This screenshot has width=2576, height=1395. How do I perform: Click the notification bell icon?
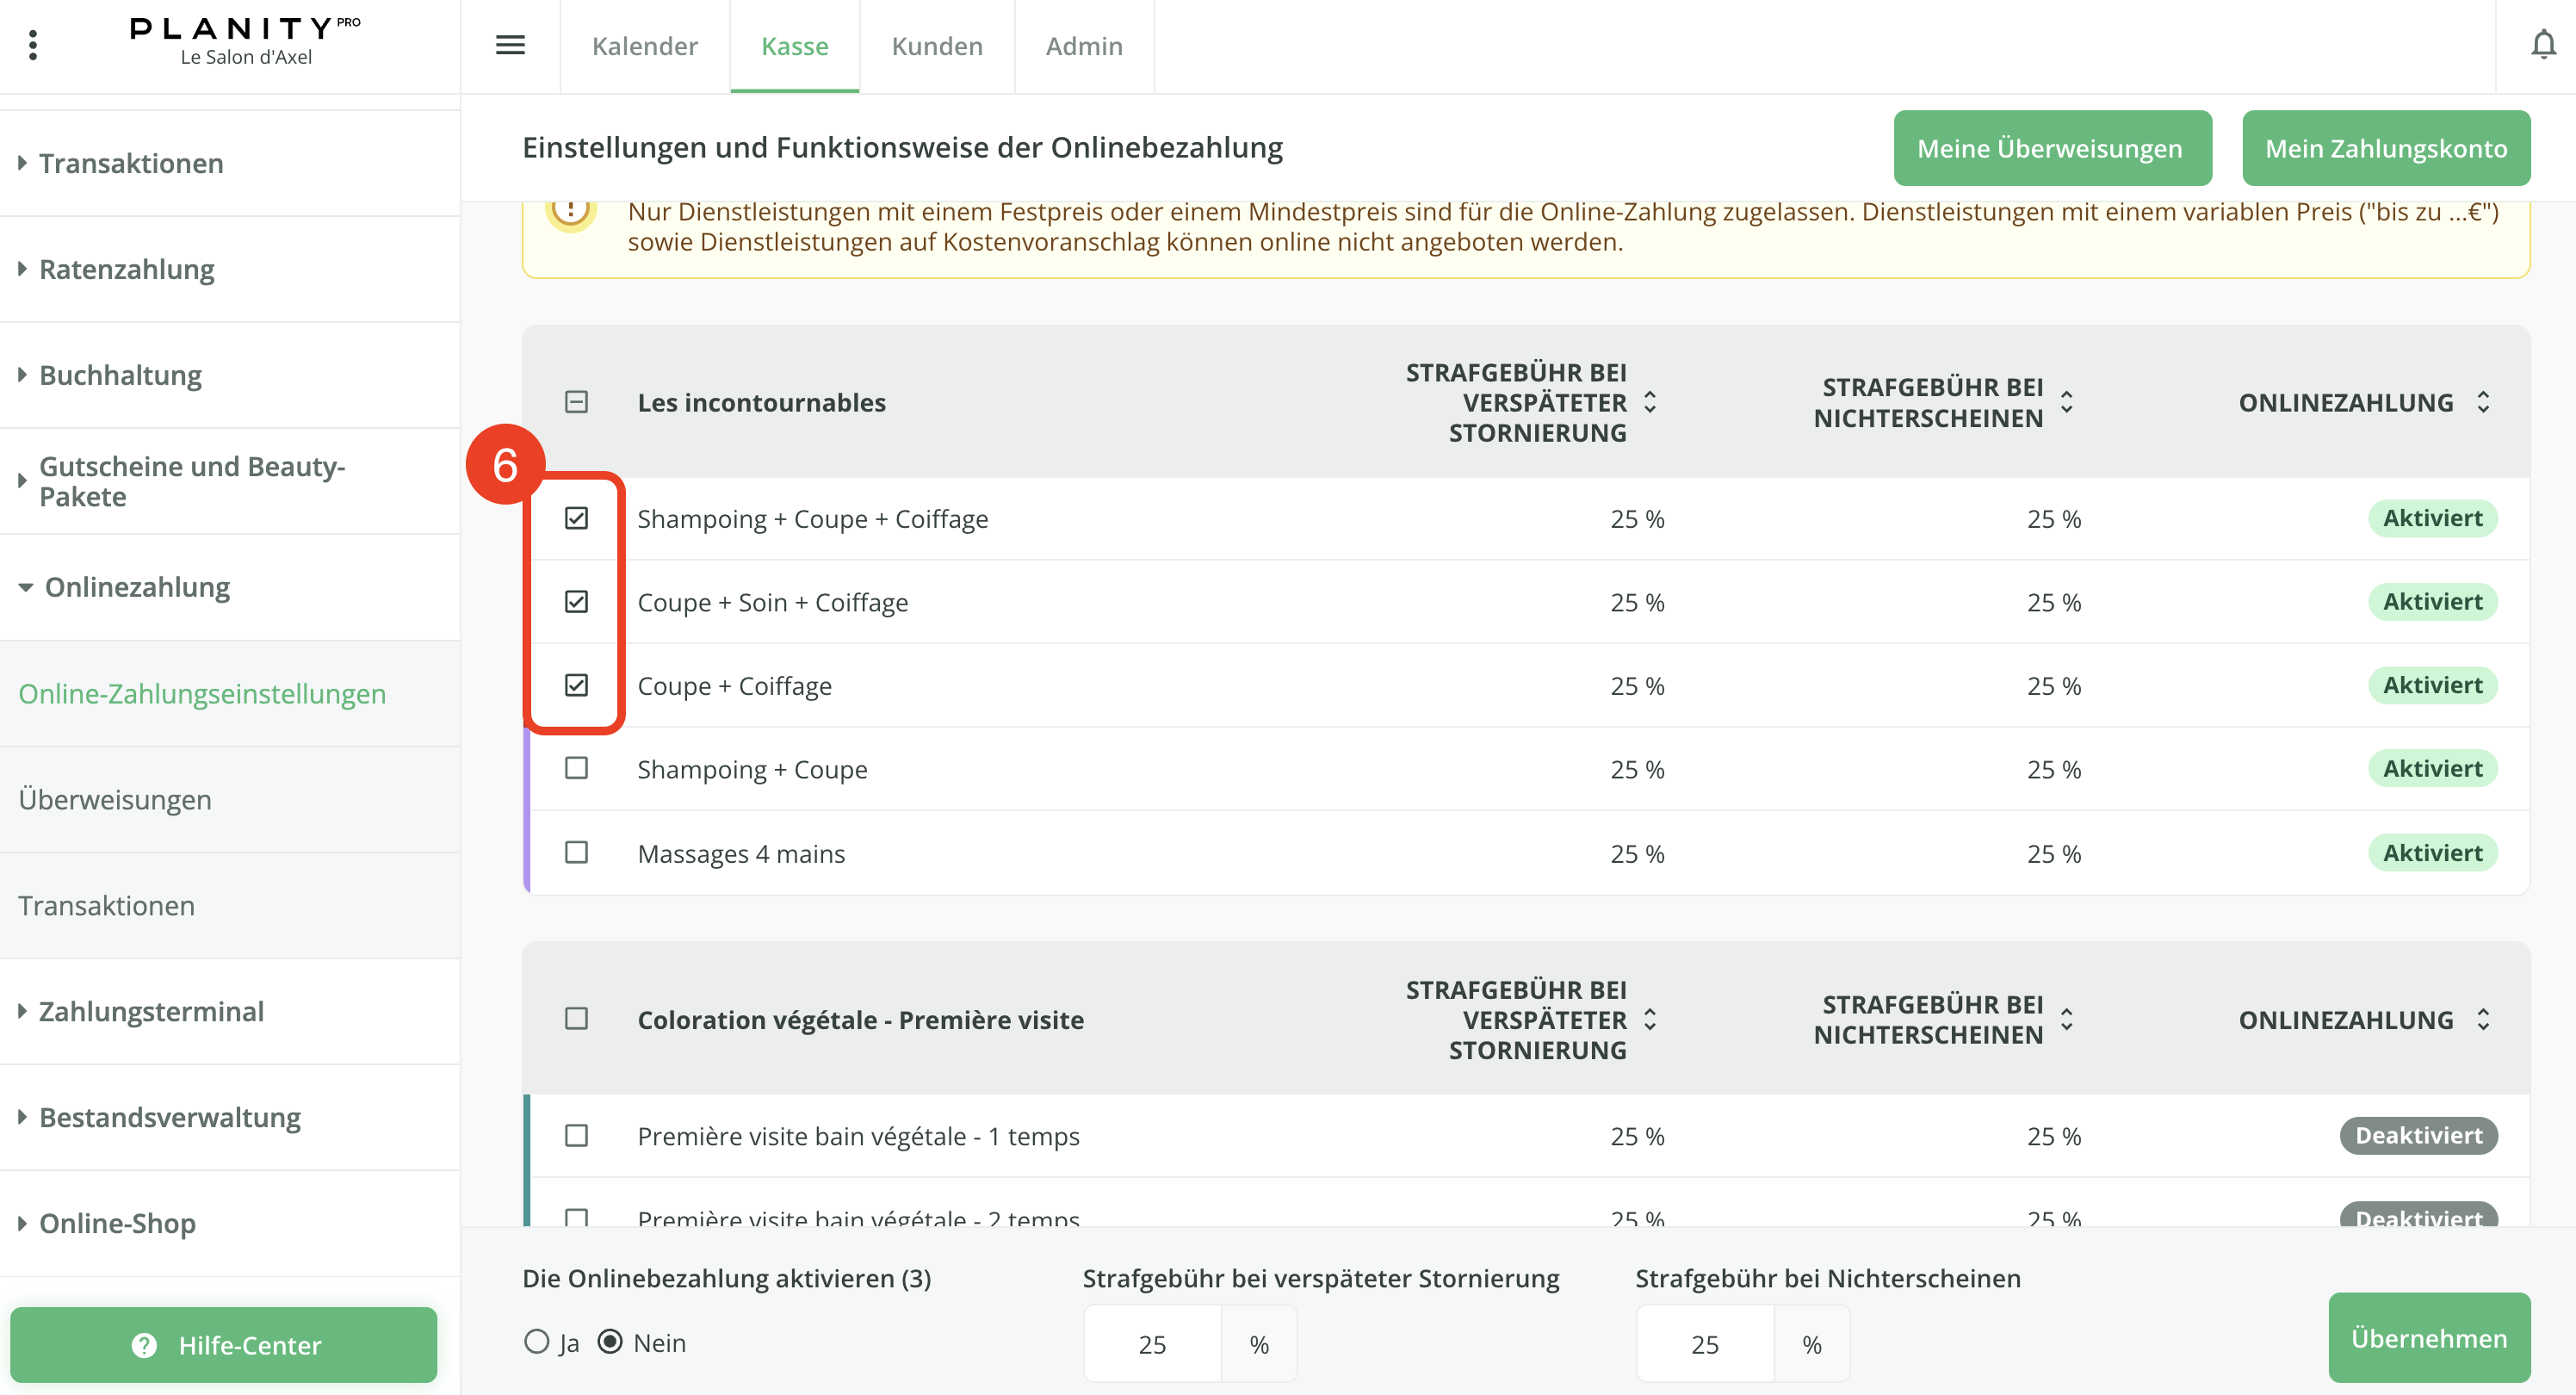[x=2543, y=45]
